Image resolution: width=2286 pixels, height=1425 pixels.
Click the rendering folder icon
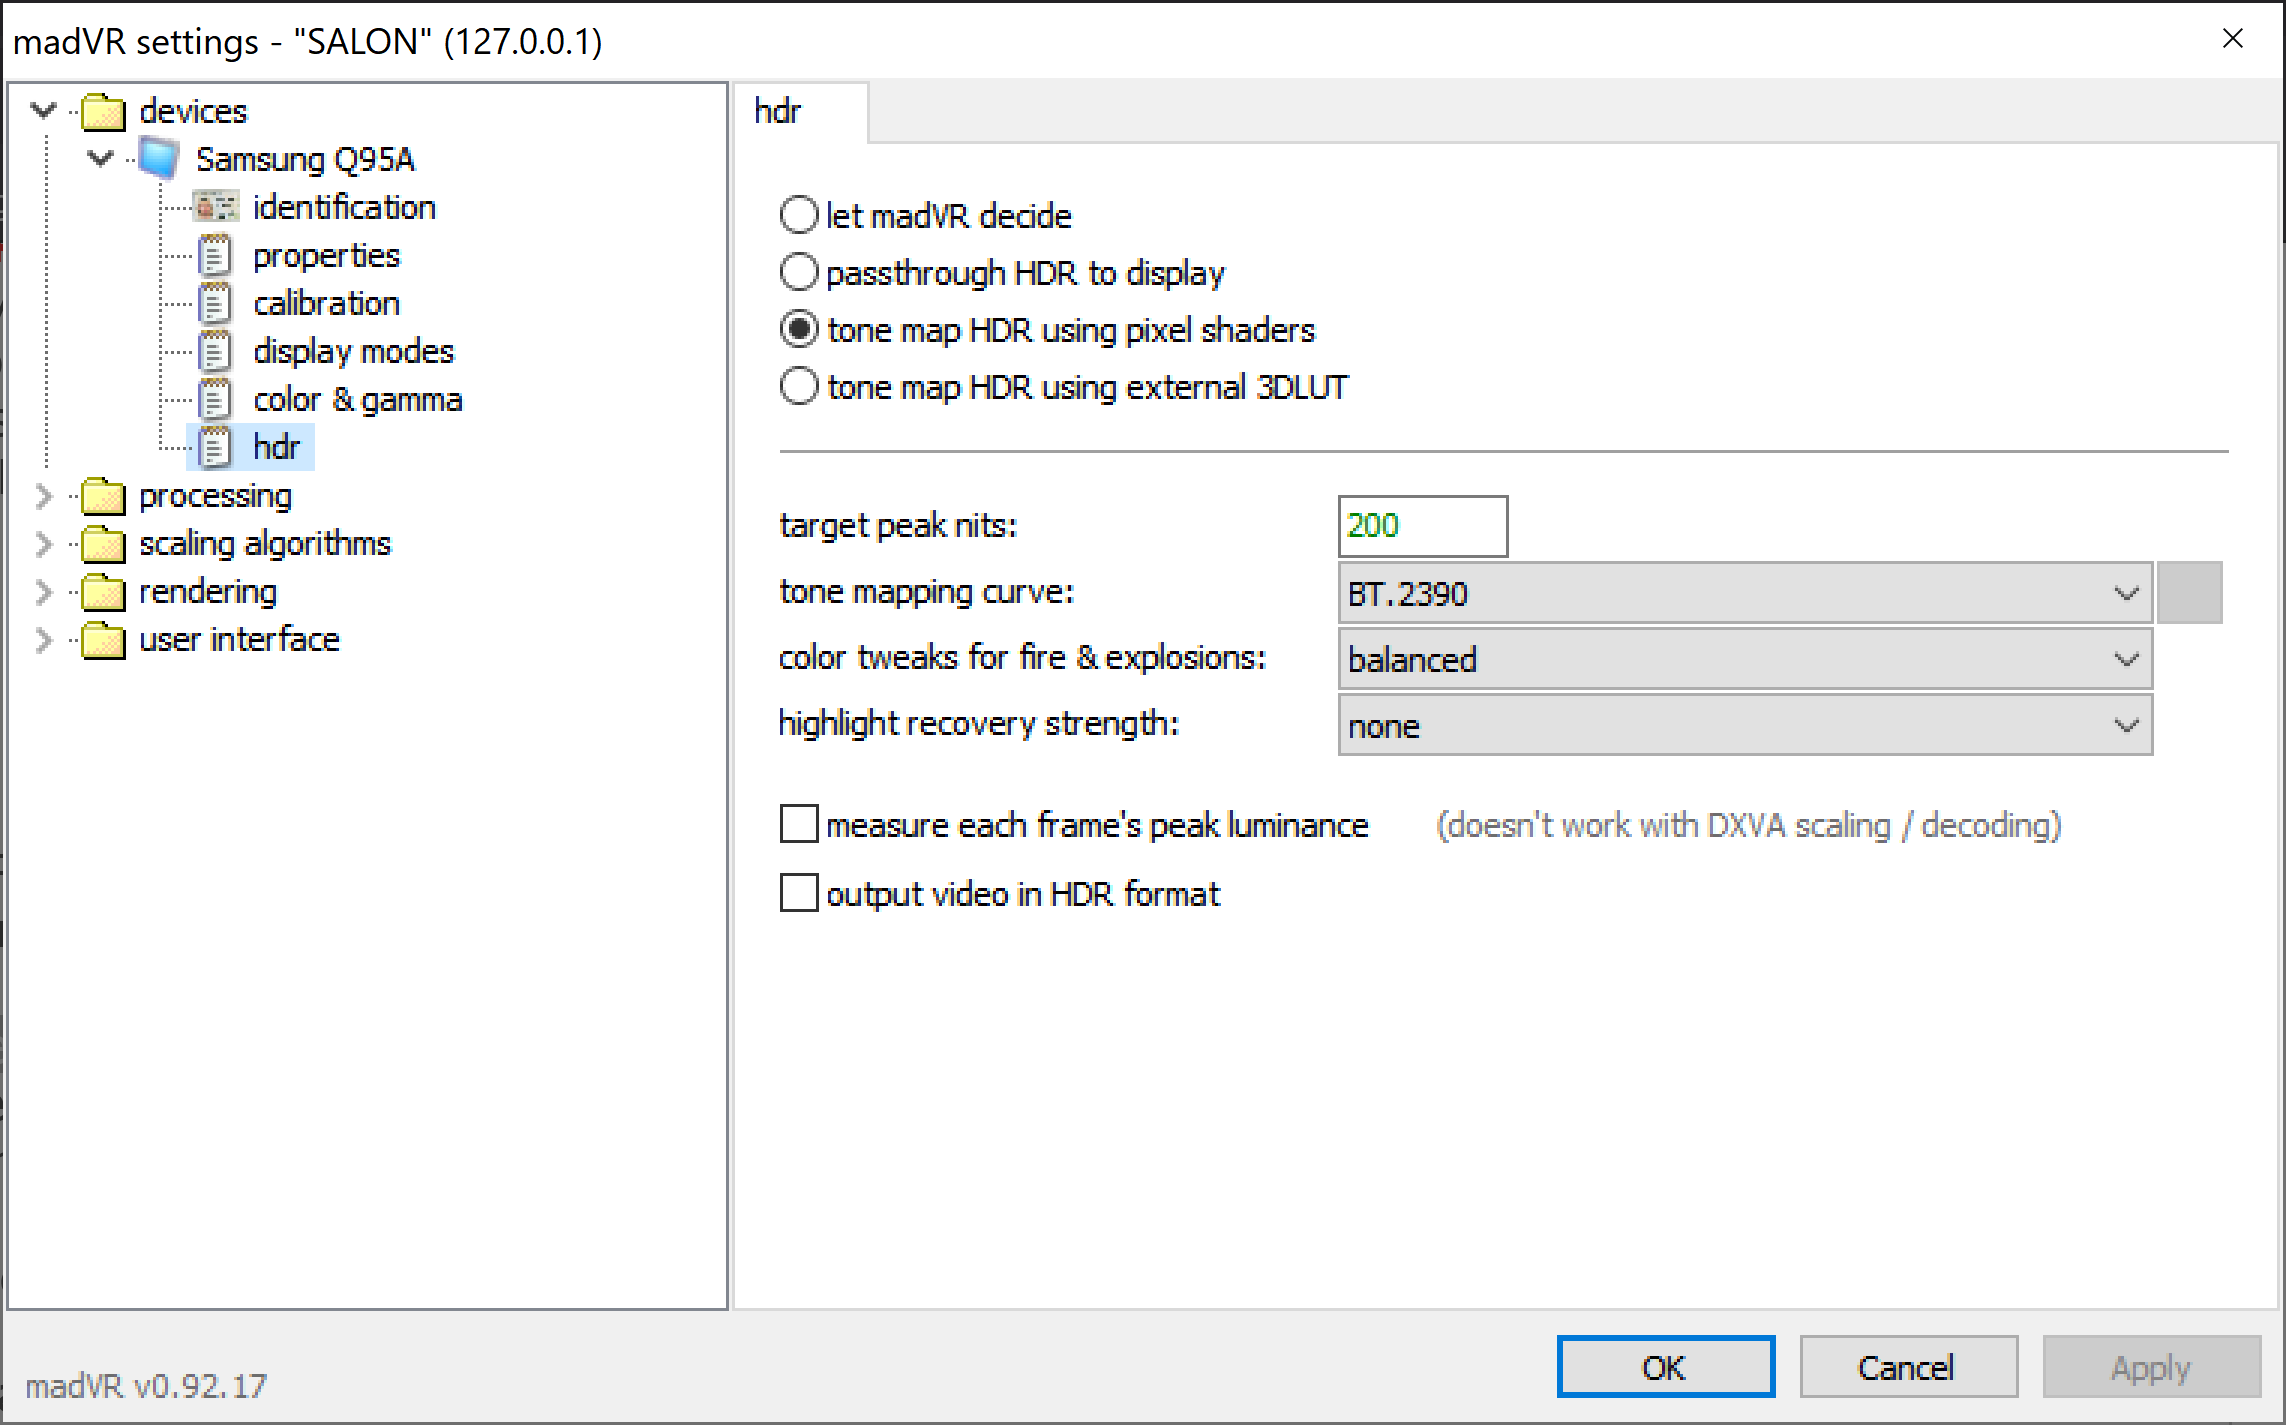pos(103,591)
